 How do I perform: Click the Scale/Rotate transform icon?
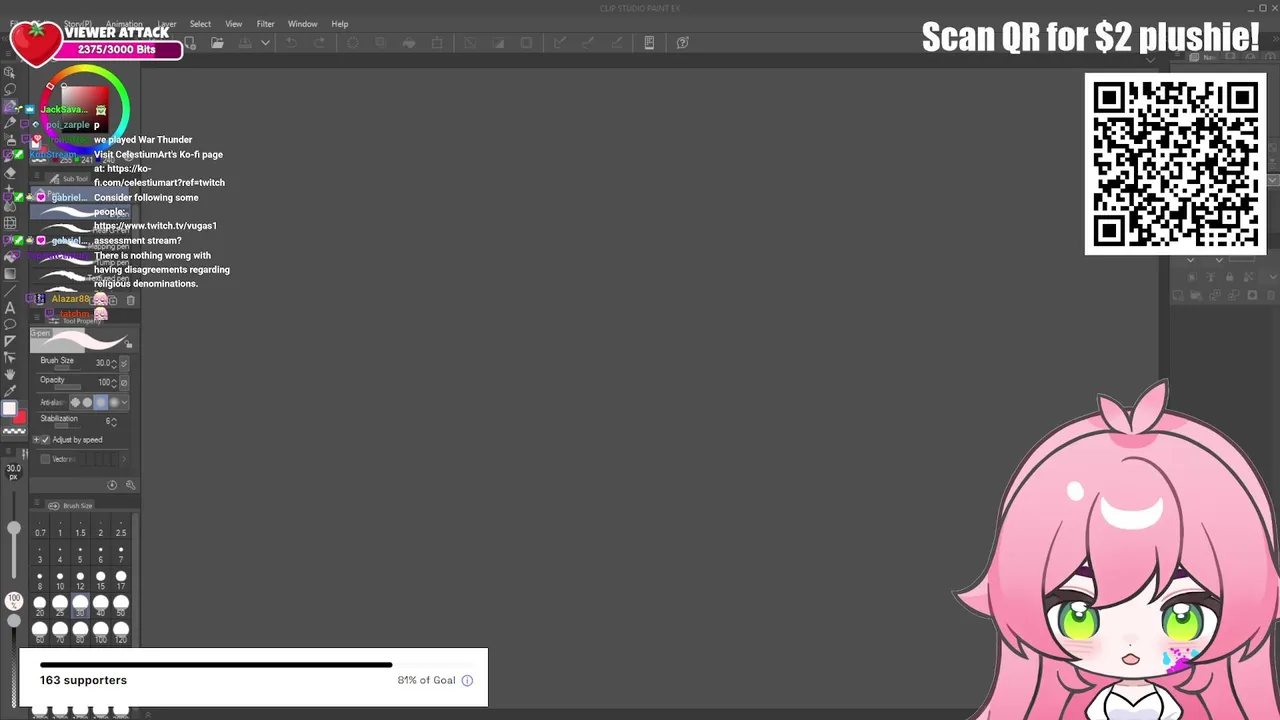click(437, 43)
